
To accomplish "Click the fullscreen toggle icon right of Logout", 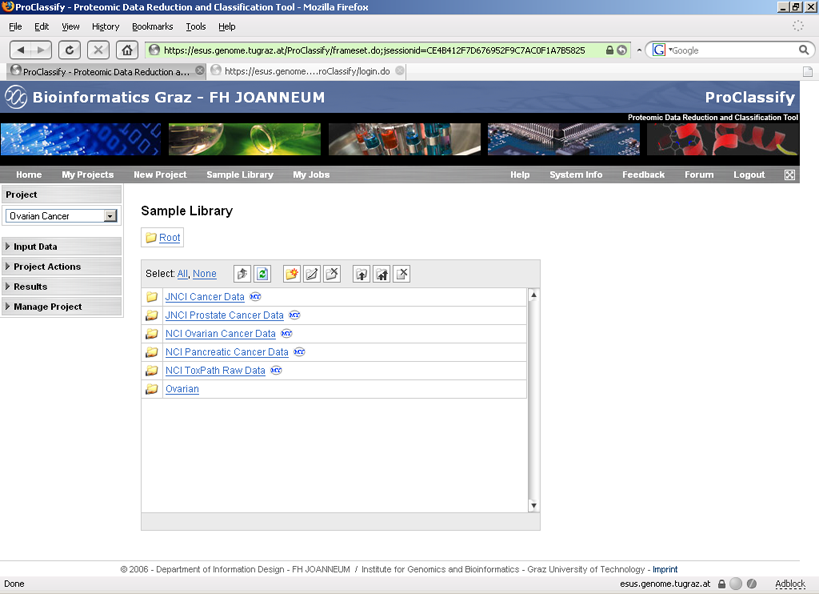I will [x=790, y=175].
